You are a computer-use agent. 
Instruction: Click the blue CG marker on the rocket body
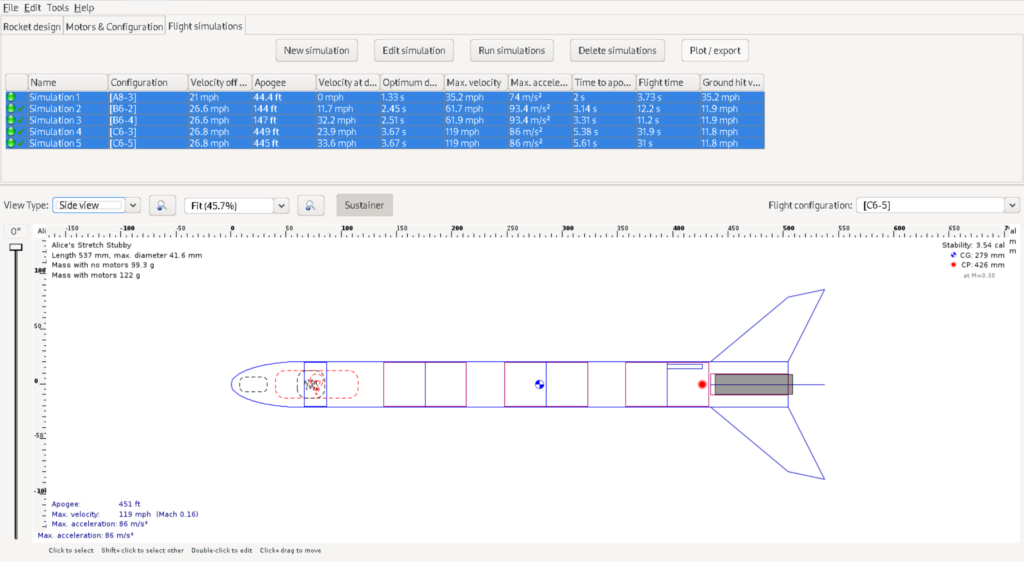coord(540,384)
